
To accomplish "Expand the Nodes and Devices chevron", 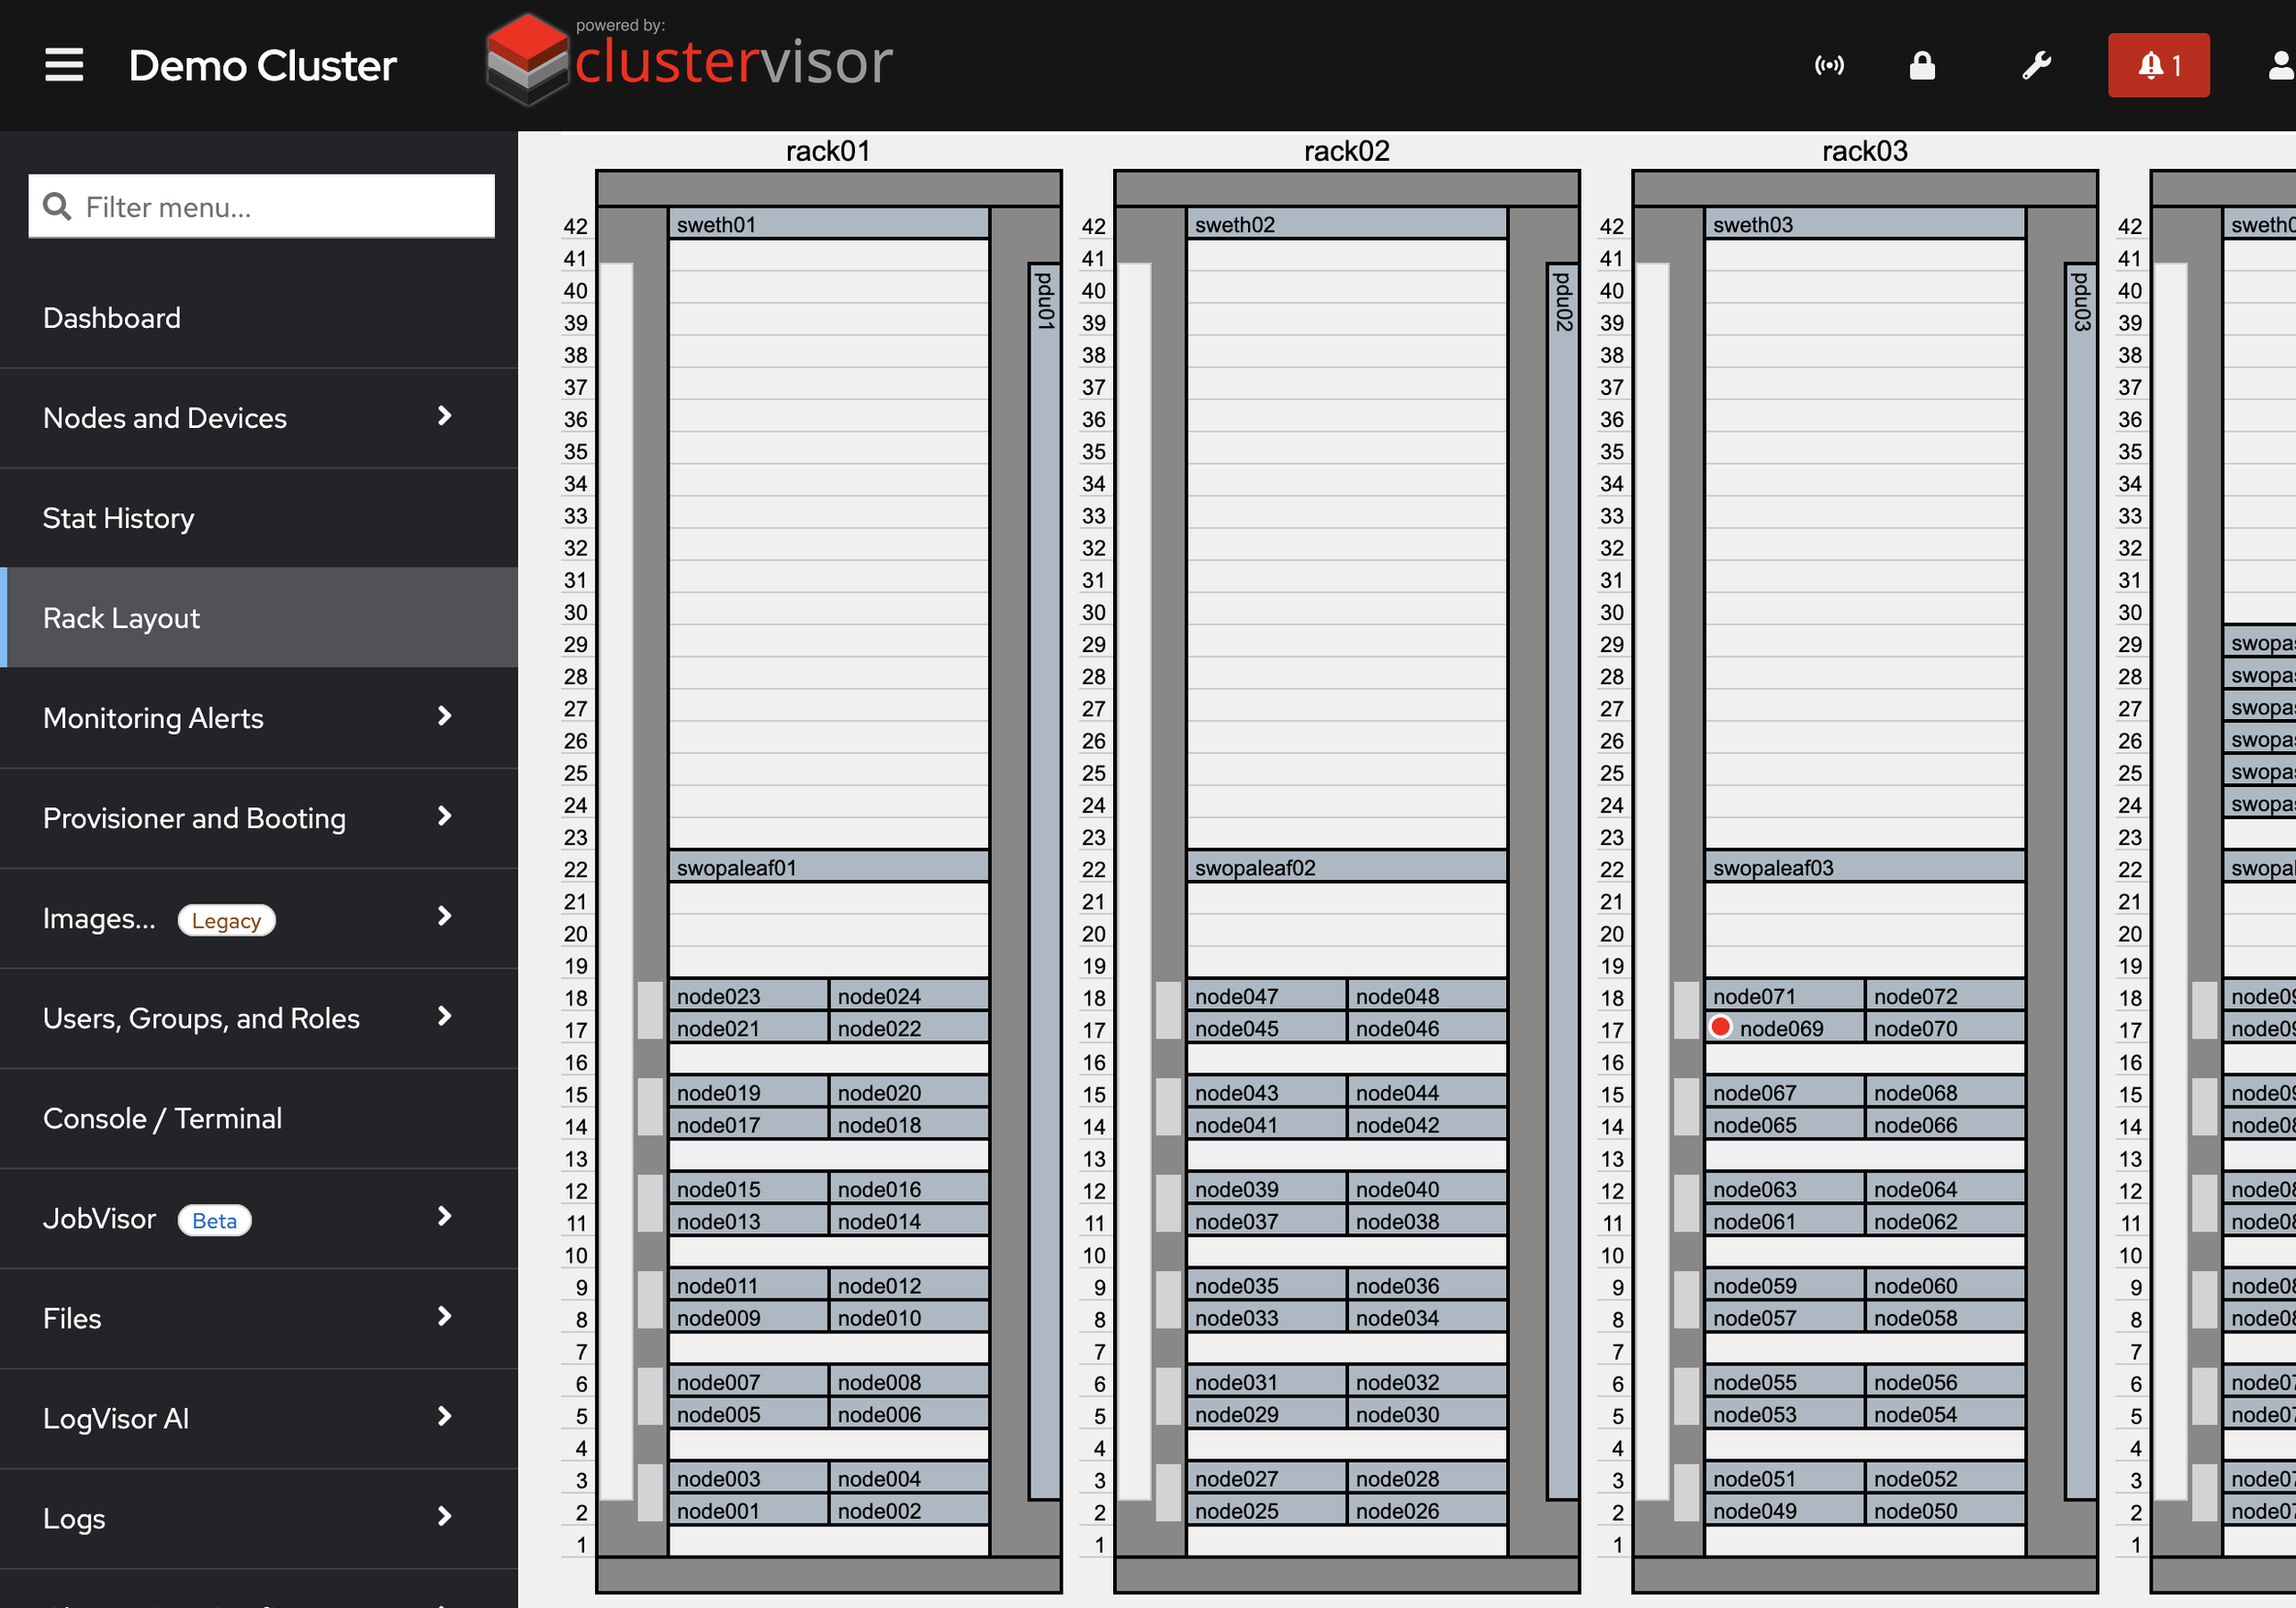I will 445,416.
